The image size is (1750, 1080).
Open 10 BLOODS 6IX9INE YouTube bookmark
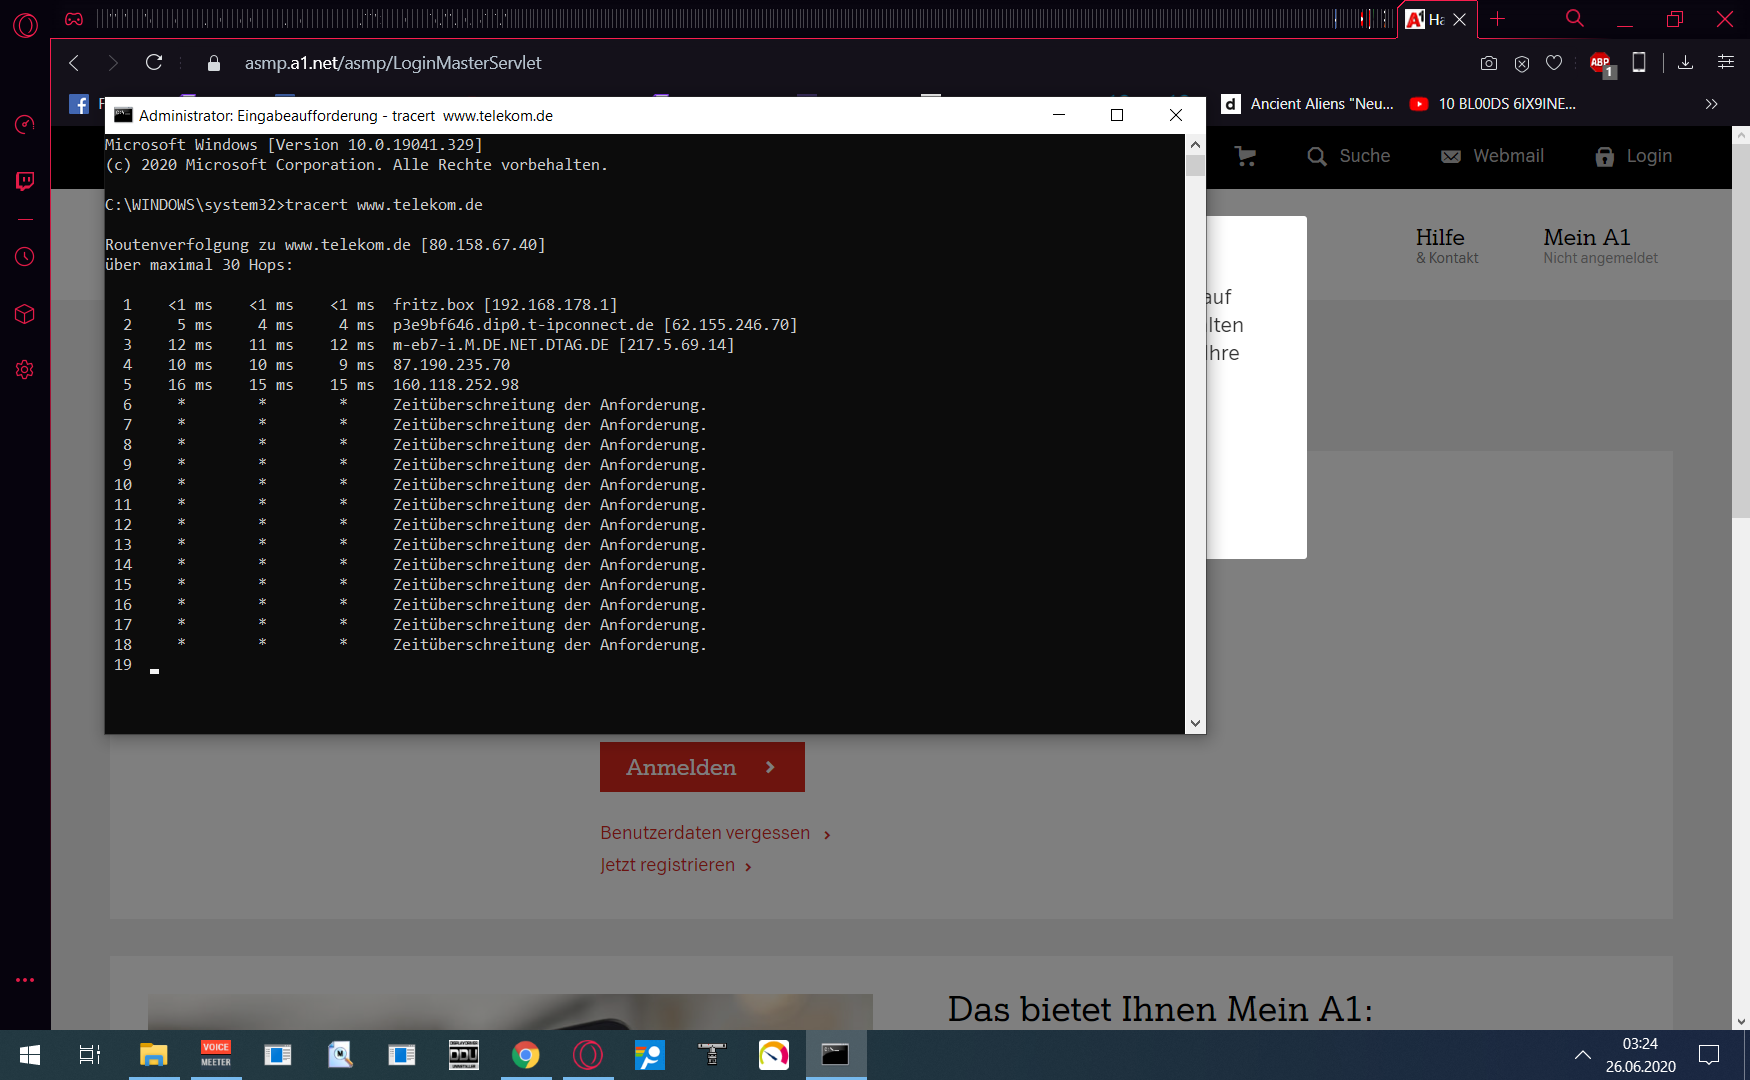[x=1493, y=104]
